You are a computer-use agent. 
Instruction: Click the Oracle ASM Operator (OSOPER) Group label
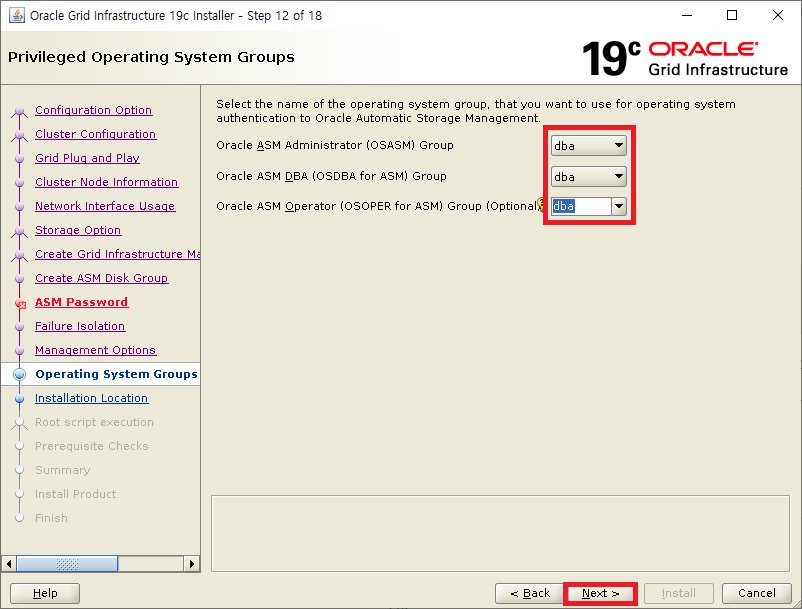click(x=376, y=206)
